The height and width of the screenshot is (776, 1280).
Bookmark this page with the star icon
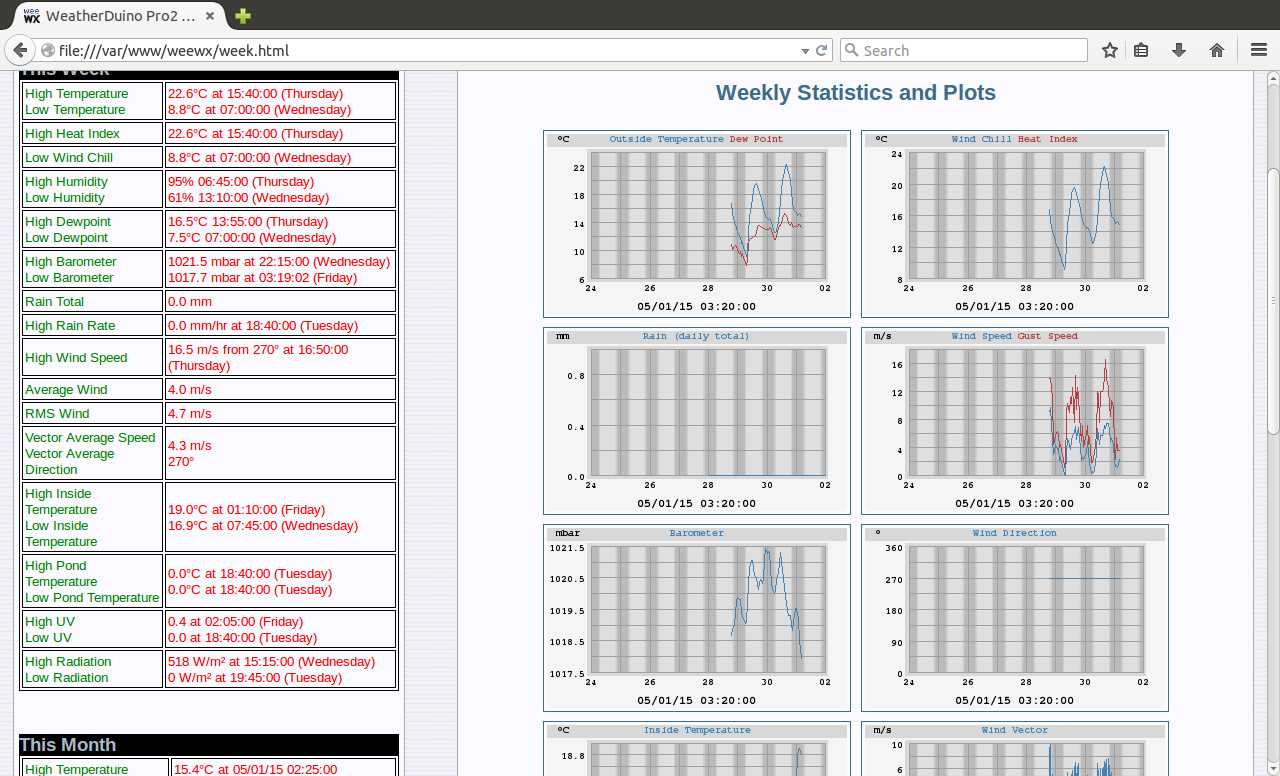[x=1109, y=50]
